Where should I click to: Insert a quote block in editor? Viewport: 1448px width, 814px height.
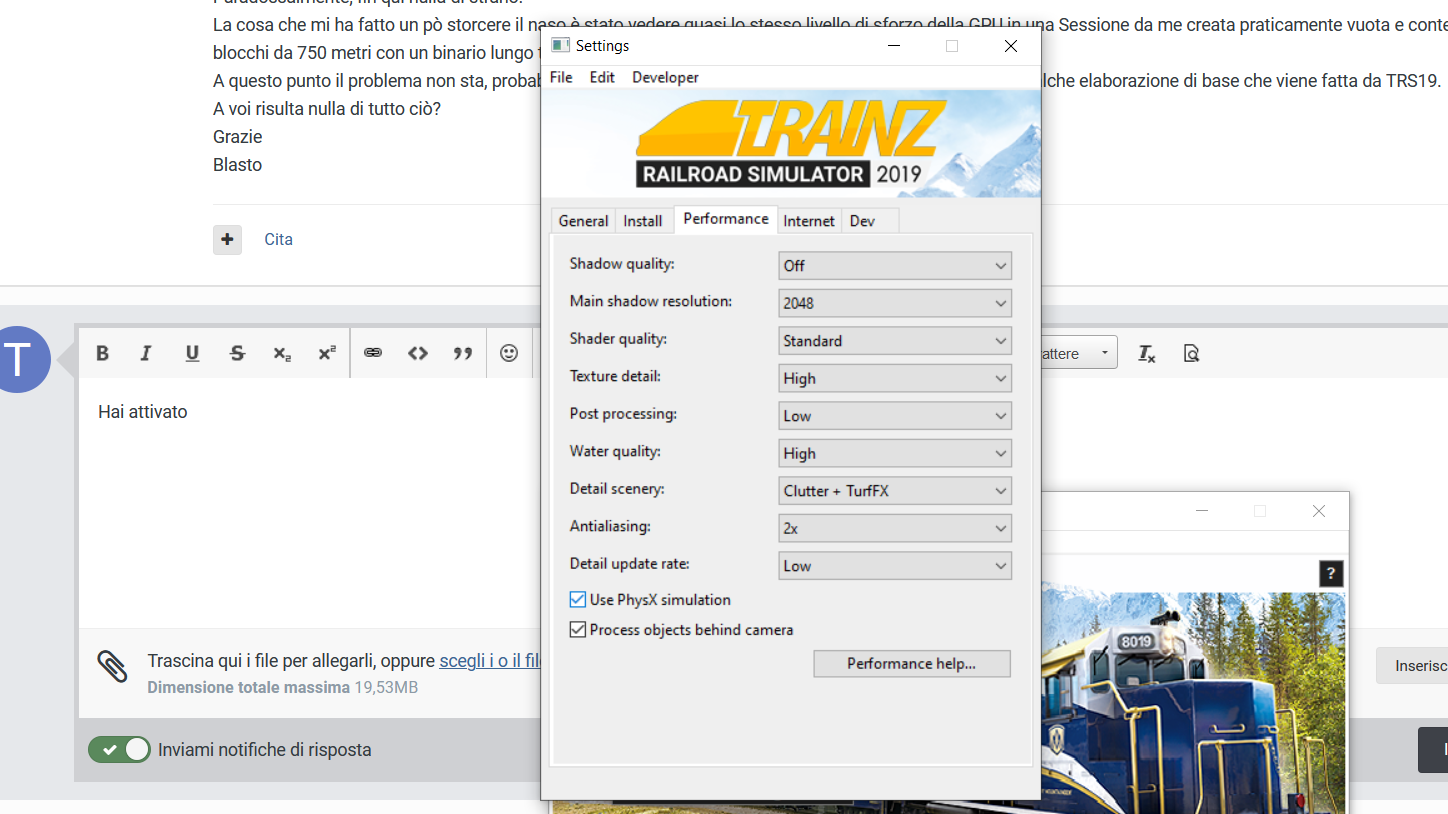click(463, 353)
